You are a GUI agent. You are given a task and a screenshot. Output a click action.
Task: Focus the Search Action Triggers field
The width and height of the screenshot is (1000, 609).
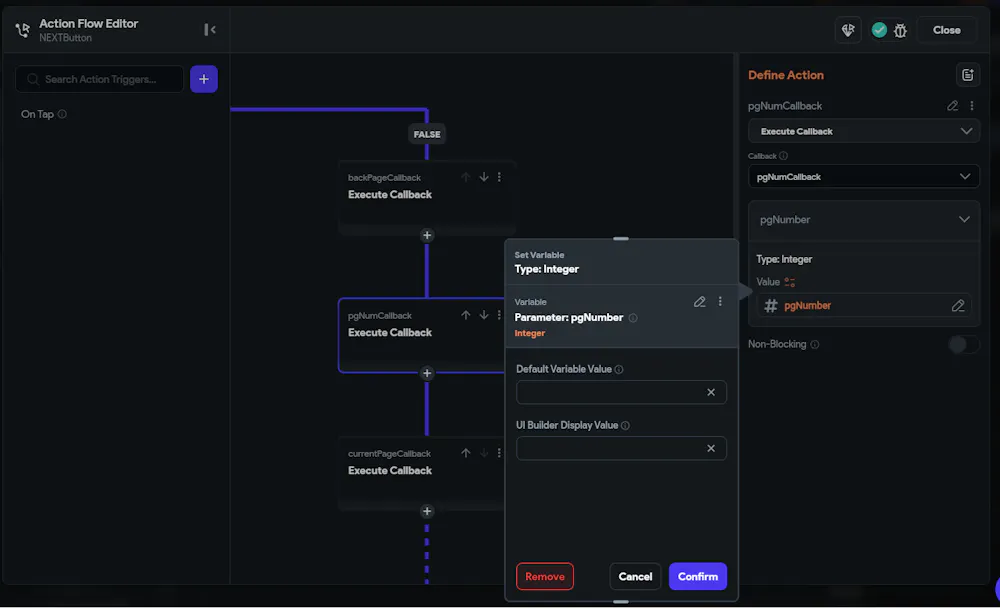tap(108, 79)
